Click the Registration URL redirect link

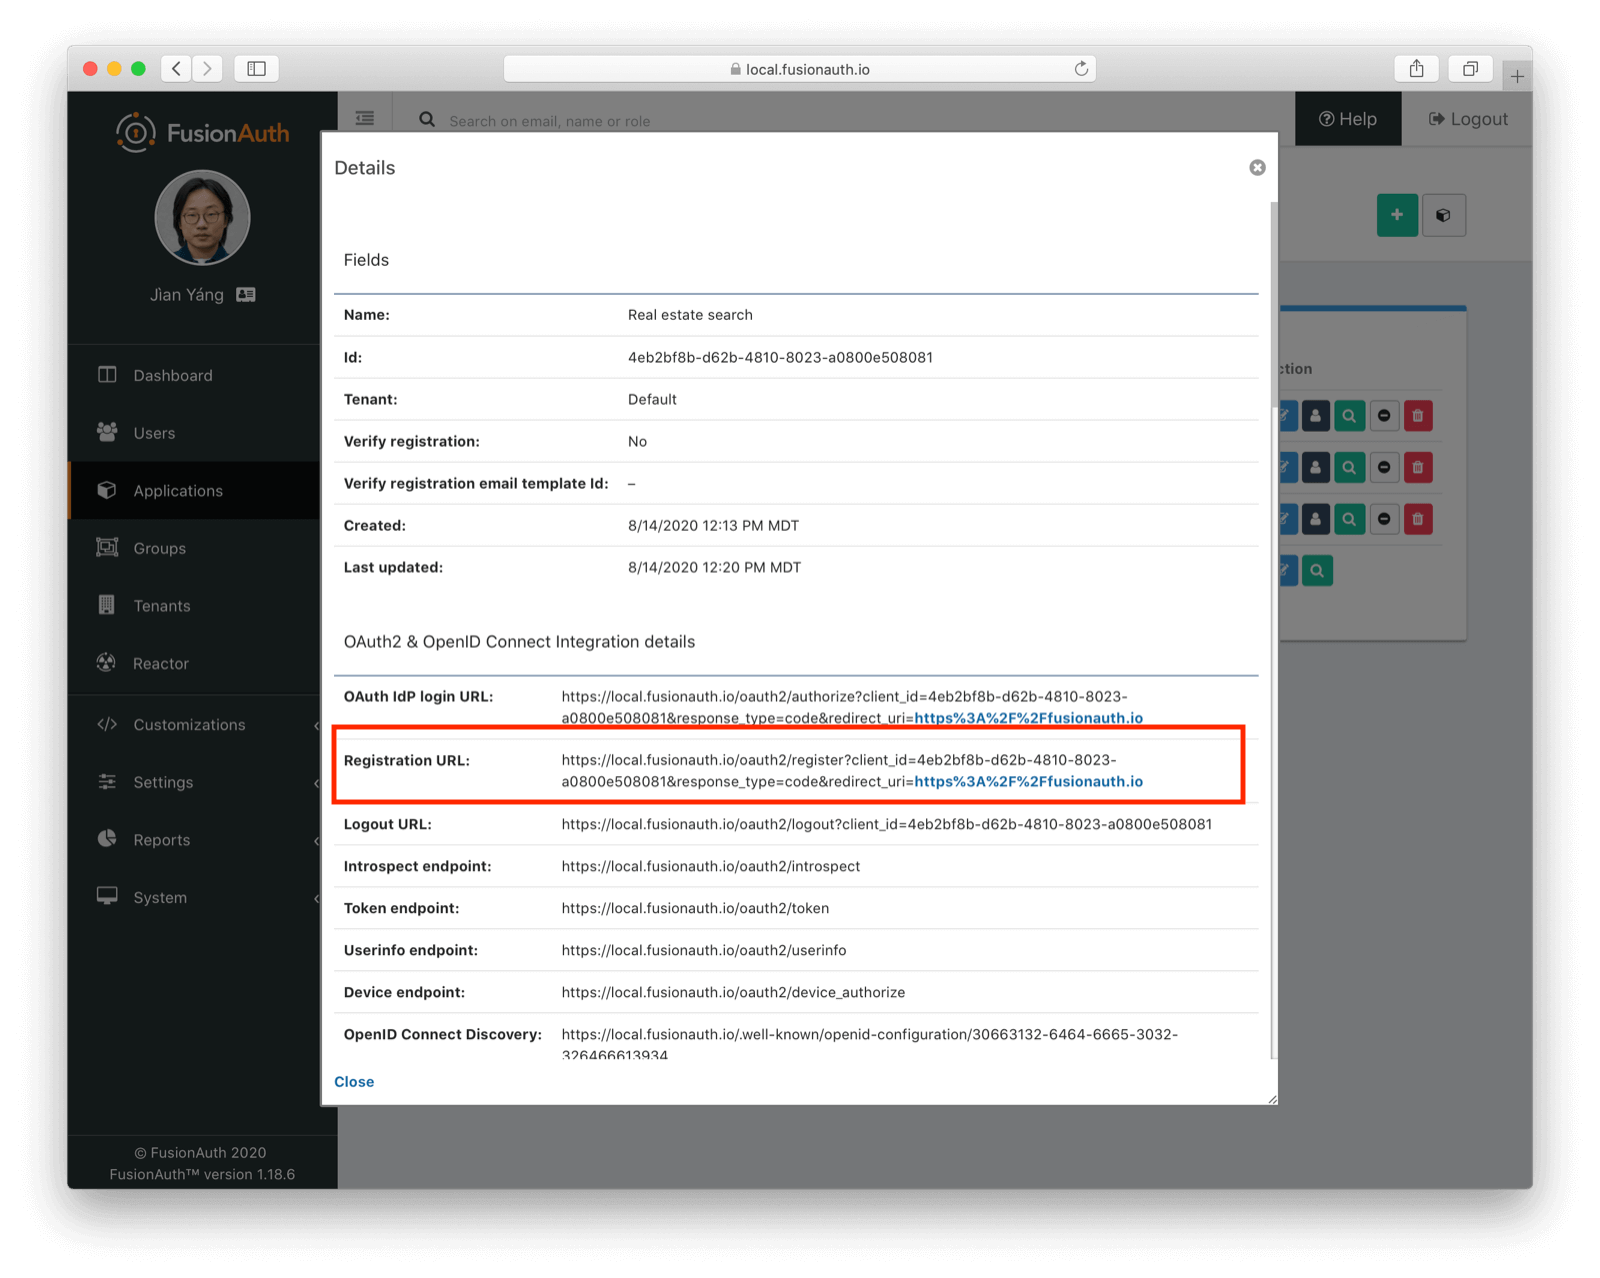pos(1028,782)
